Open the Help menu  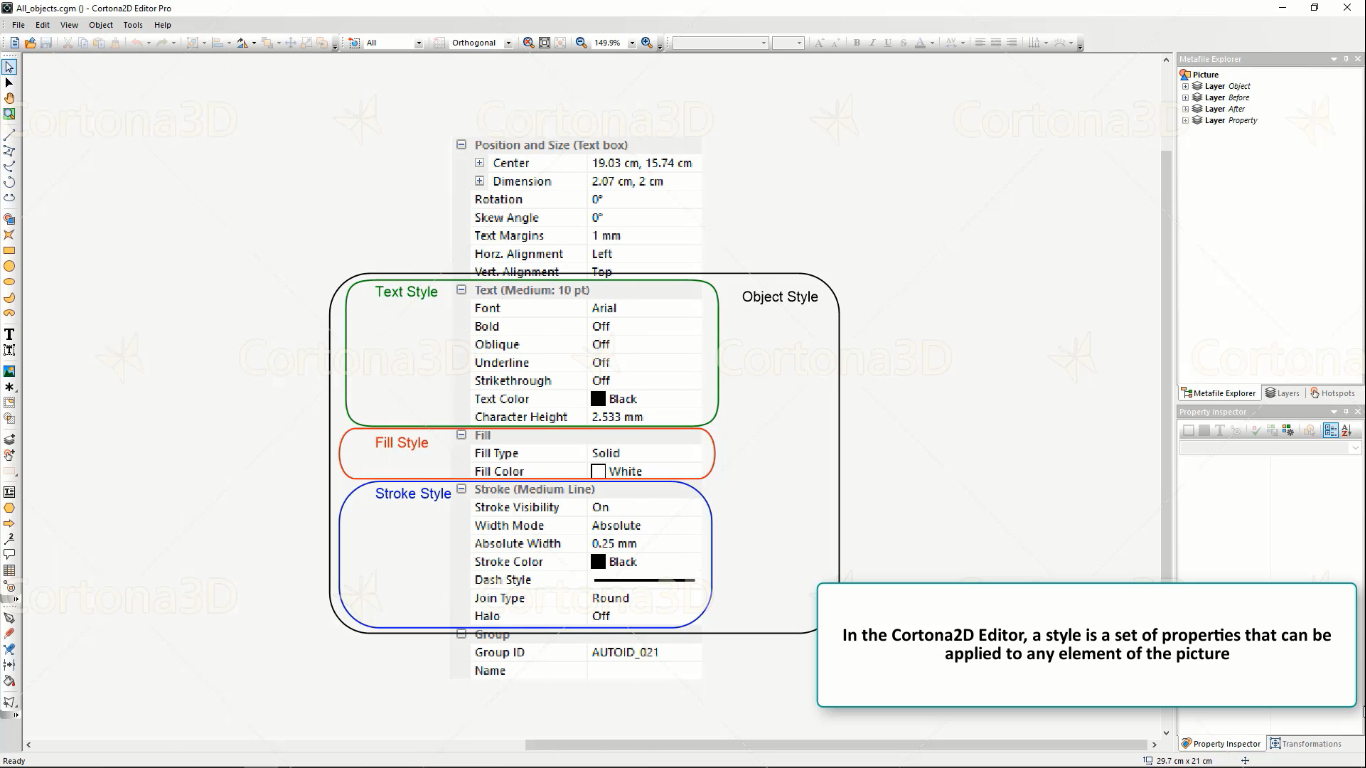[x=163, y=25]
